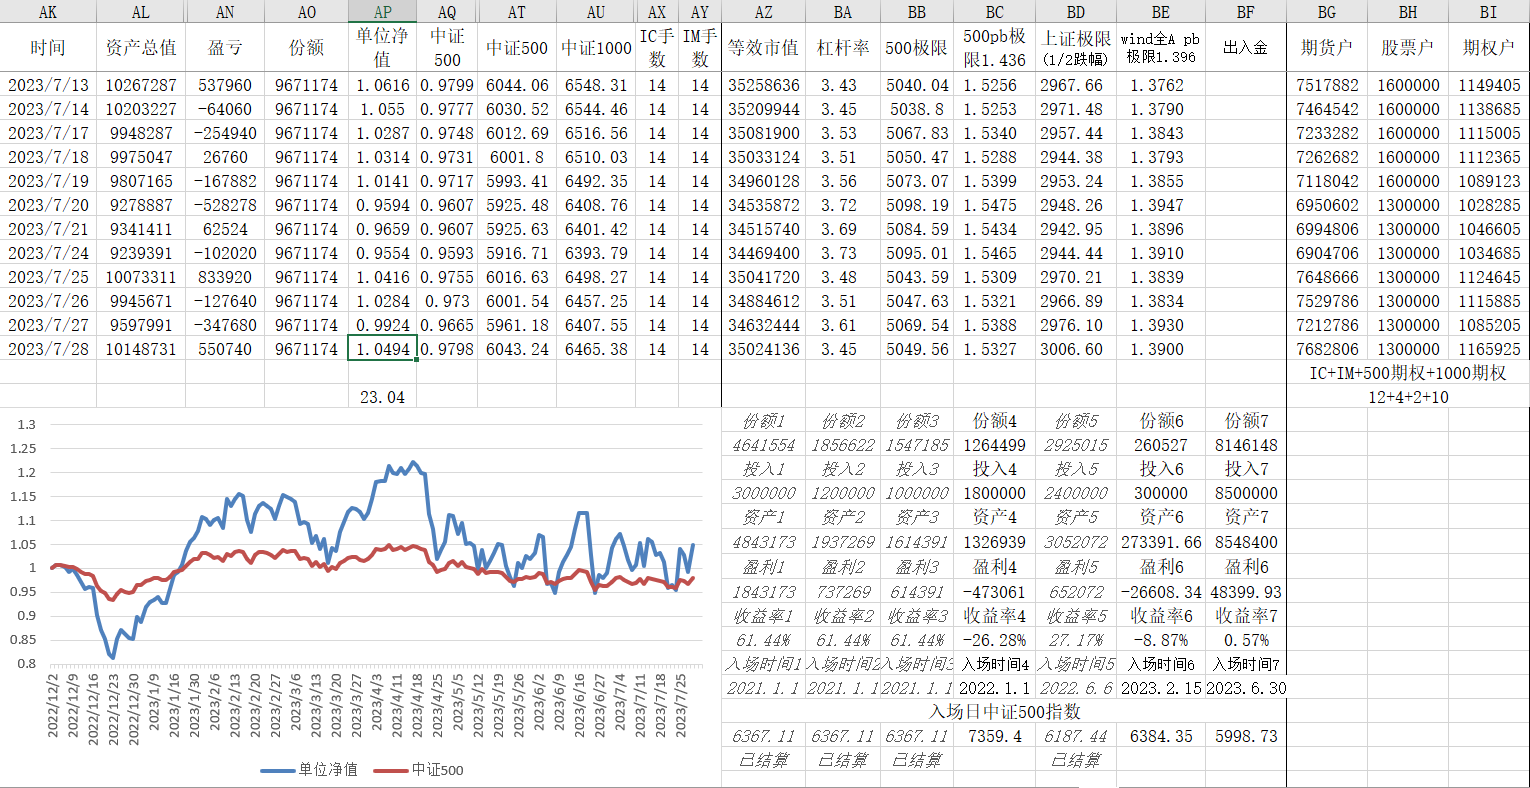Select the 2023.6.30 entry time cell
The height and width of the screenshot is (788, 1530).
(x=1246, y=688)
